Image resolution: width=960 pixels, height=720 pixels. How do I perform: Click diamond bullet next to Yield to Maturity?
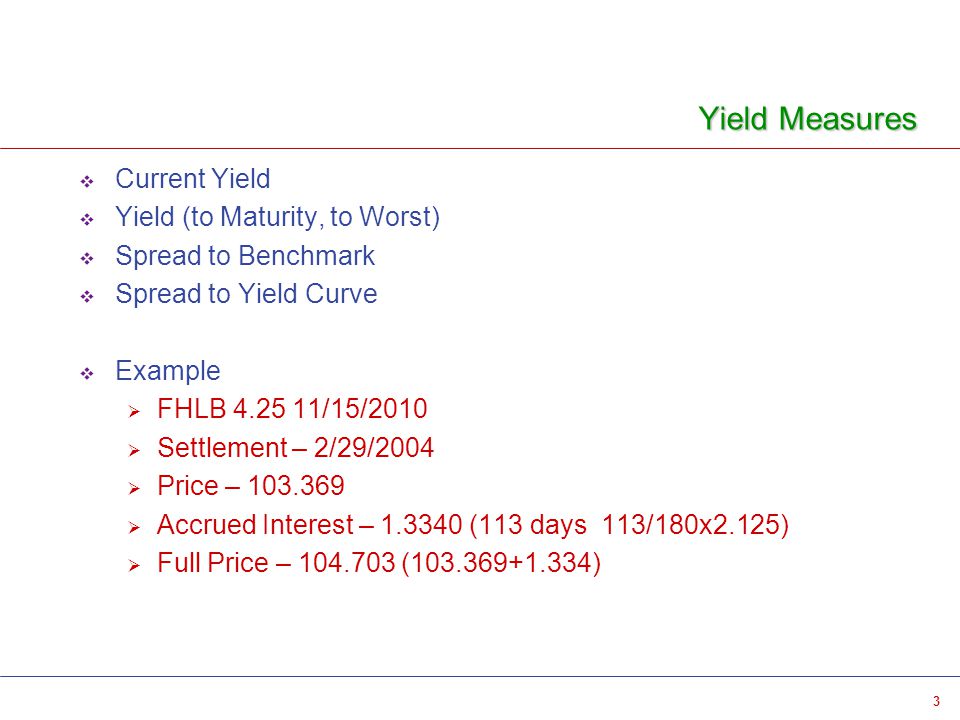(x=87, y=220)
